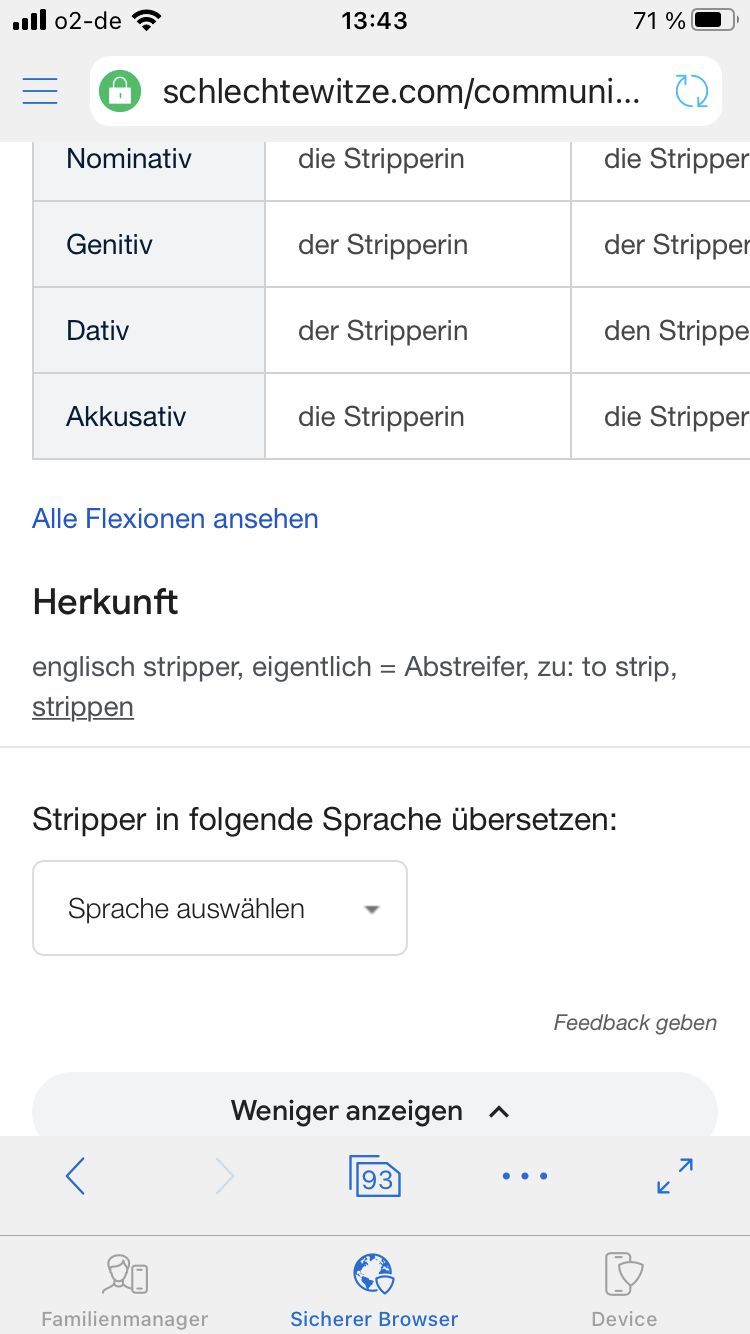The height and width of the screenshot is (1334, 750).
Task: Enter fullscreen with the expand arrows icon
Action: (x=675, y=1177)
